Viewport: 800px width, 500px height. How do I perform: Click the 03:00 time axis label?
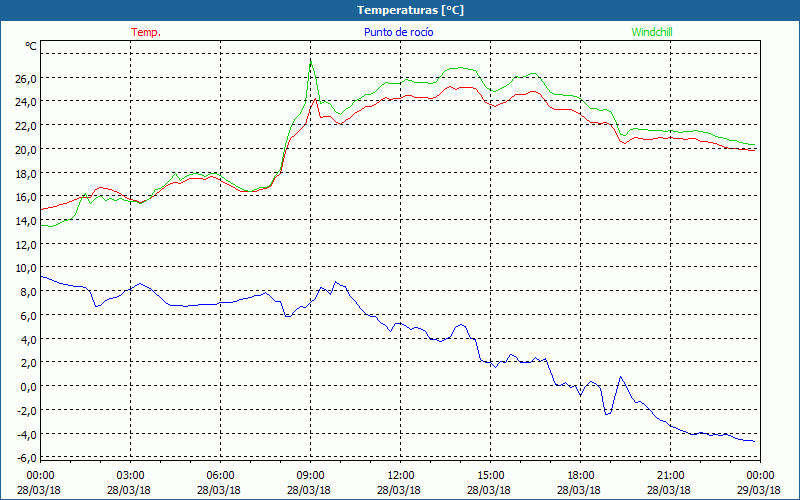point(131,476)
